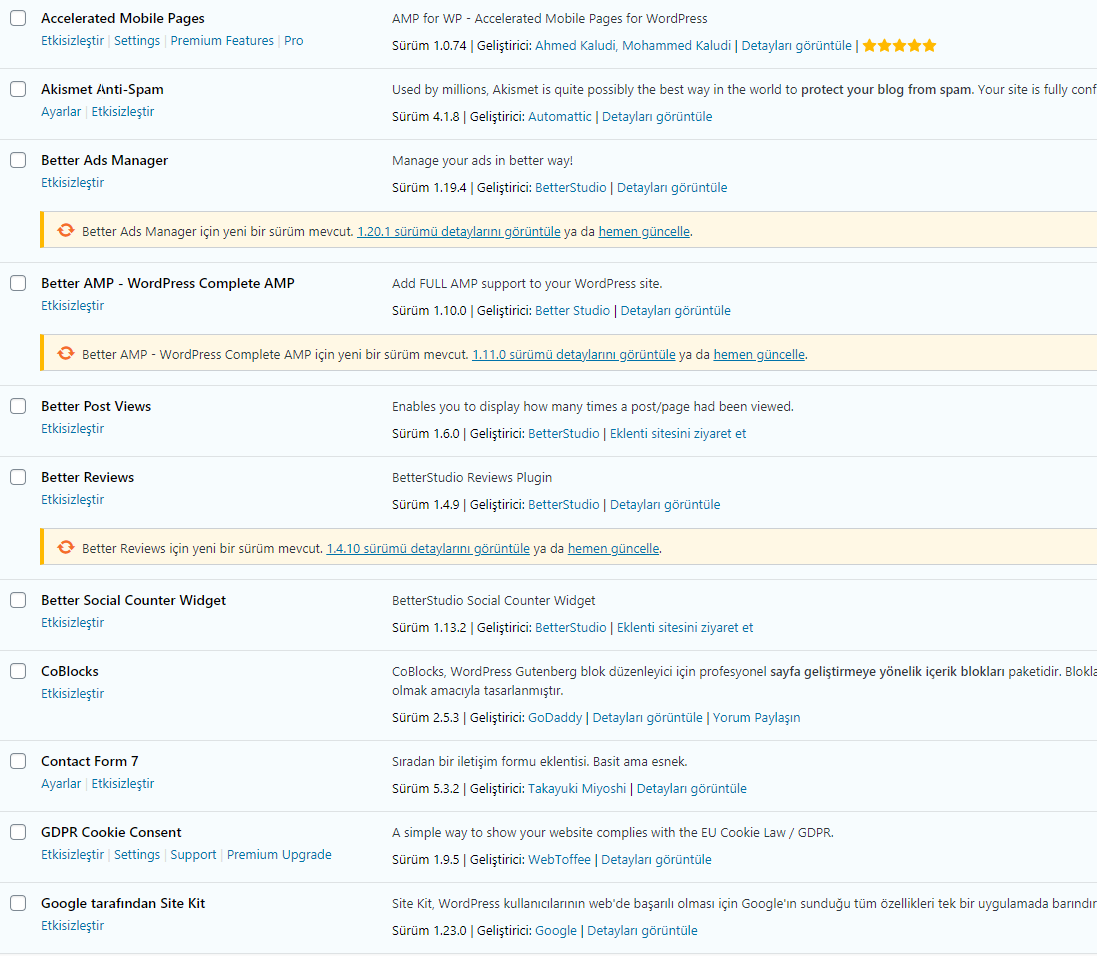
Task: Check the Google Site Kit checkbox
Action: click(x=18, y=903)
